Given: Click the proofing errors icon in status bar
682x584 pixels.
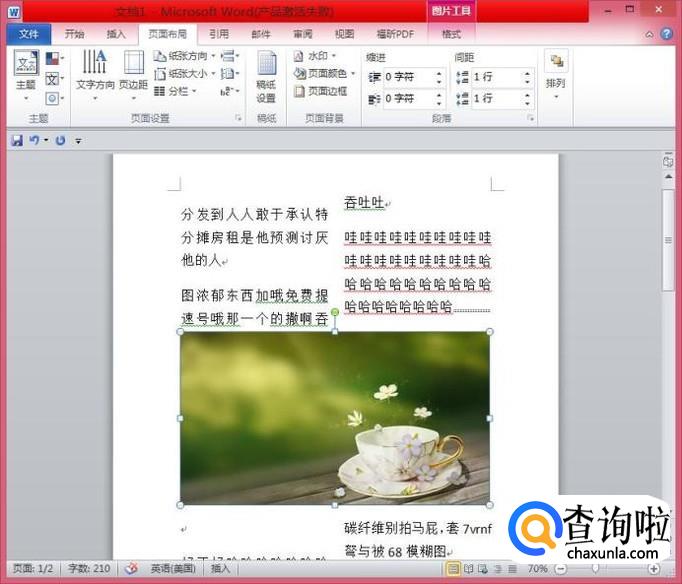Looking at the screenshot, I should tap(131, 568).
